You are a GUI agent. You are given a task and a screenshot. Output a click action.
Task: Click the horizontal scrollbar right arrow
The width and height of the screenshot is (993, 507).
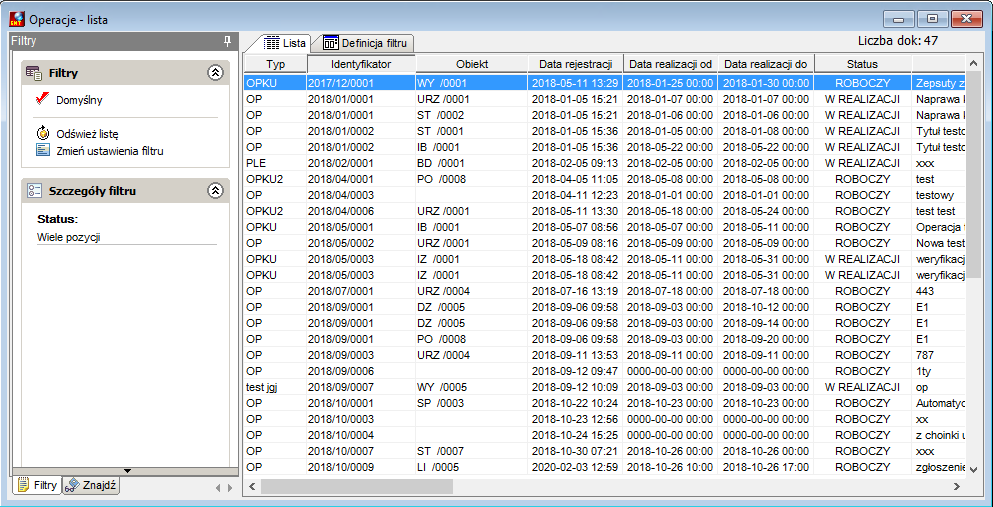coord(957,486)
